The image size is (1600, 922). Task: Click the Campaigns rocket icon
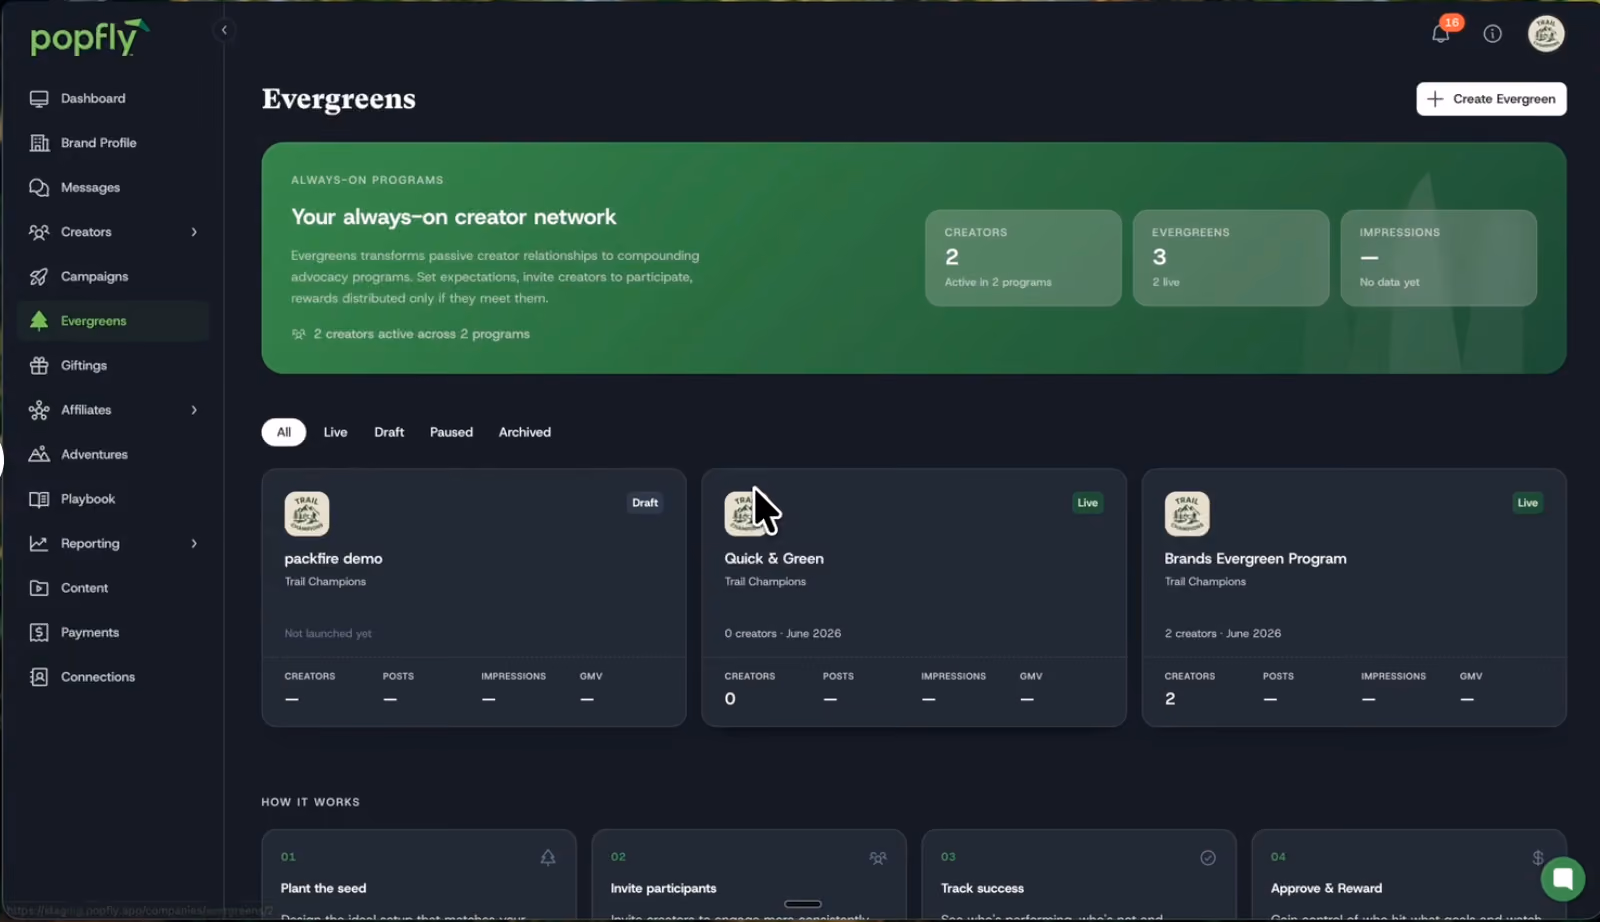39,276
